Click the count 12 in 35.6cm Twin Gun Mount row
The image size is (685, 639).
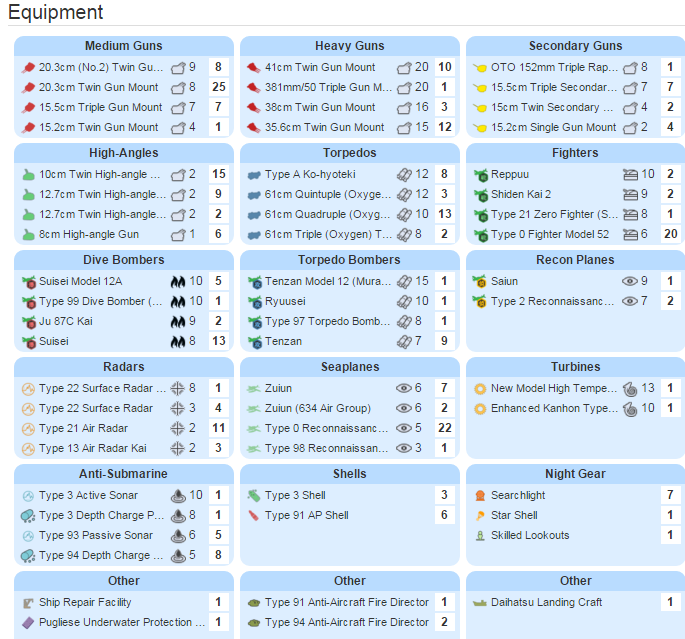(x=444, y=127)
